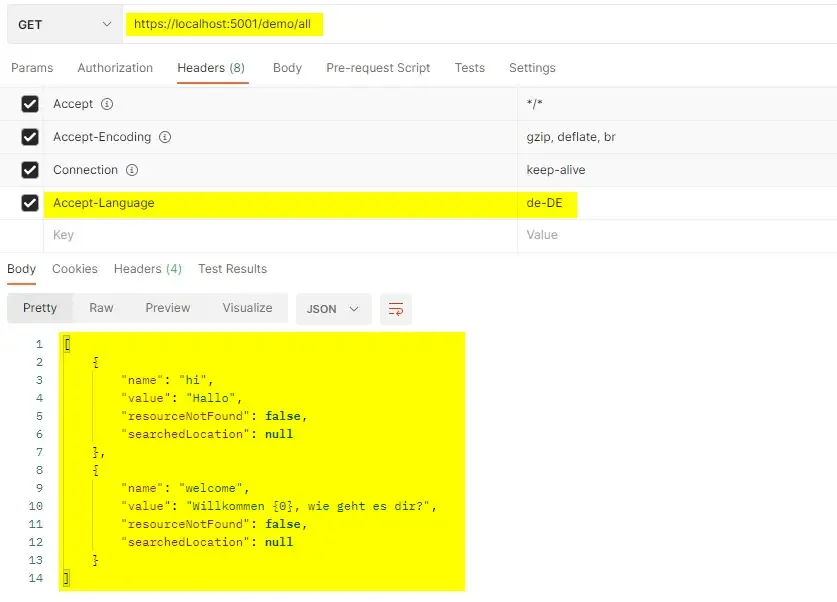
Task: Toggle line wrapping in the response viewer
Action: coord(395,309)
